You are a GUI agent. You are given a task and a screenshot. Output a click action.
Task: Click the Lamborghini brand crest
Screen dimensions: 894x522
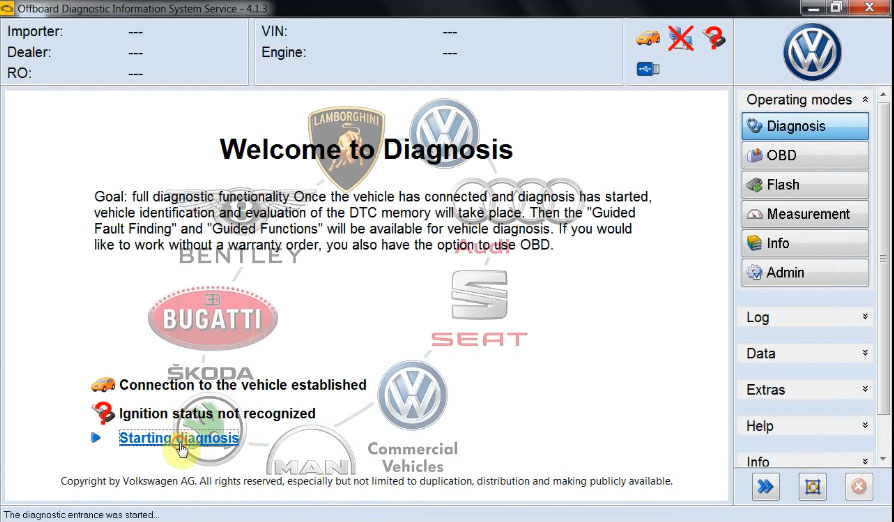tap(346, 148)
